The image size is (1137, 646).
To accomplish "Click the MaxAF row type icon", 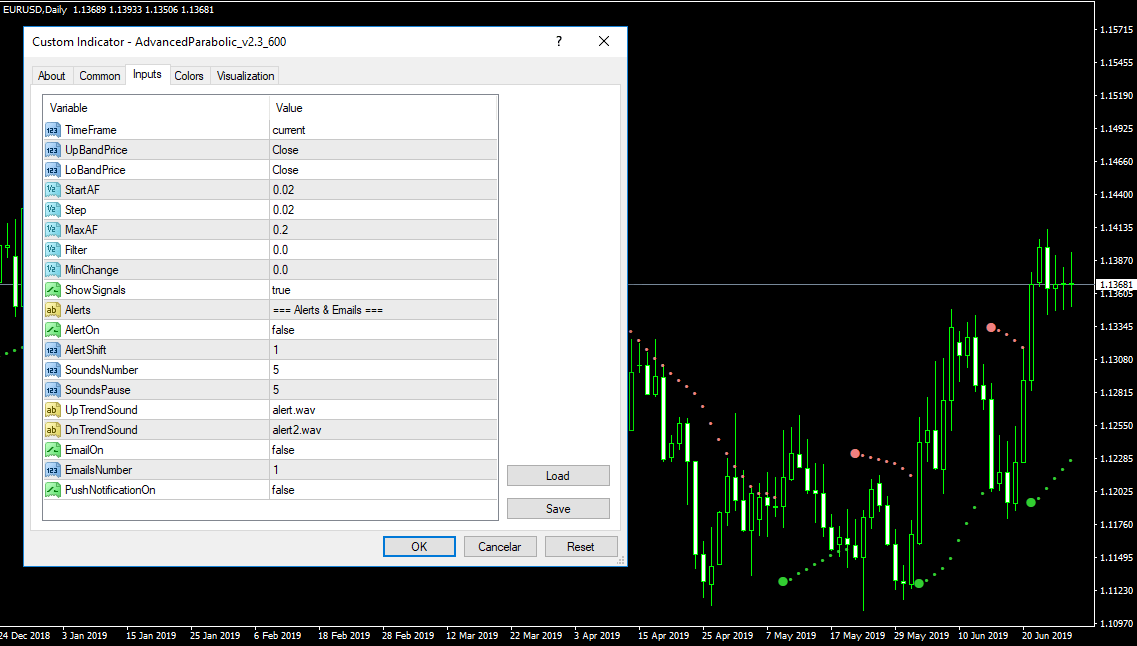I will (52, 230).
